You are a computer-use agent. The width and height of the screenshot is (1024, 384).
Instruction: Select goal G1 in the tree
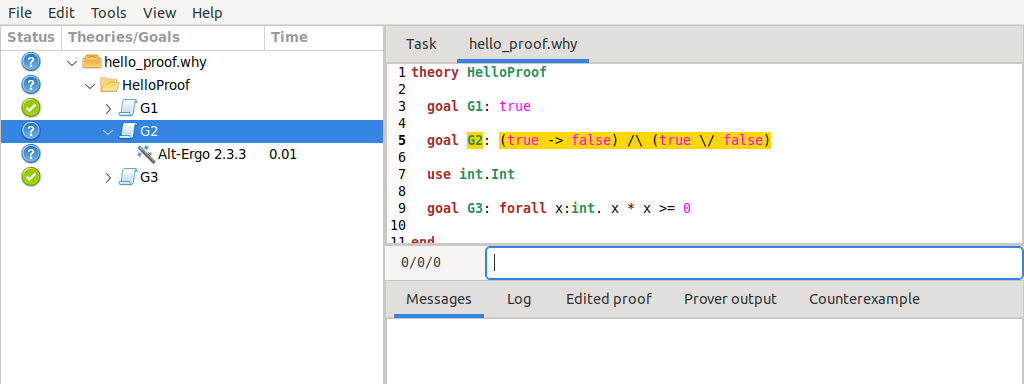click(x=191, y=108)
